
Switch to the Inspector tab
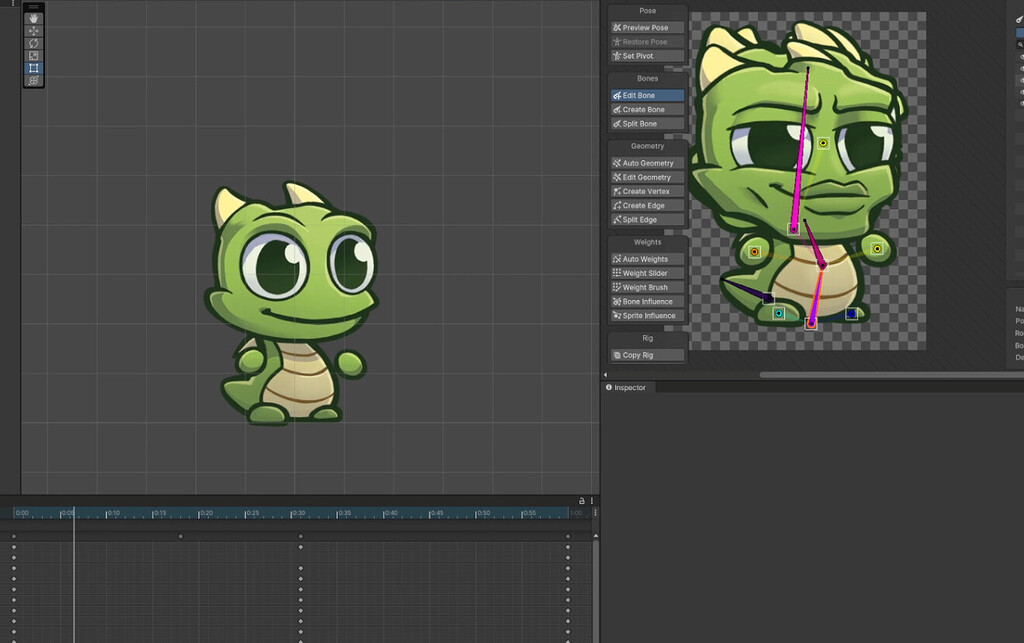(627, 387)
